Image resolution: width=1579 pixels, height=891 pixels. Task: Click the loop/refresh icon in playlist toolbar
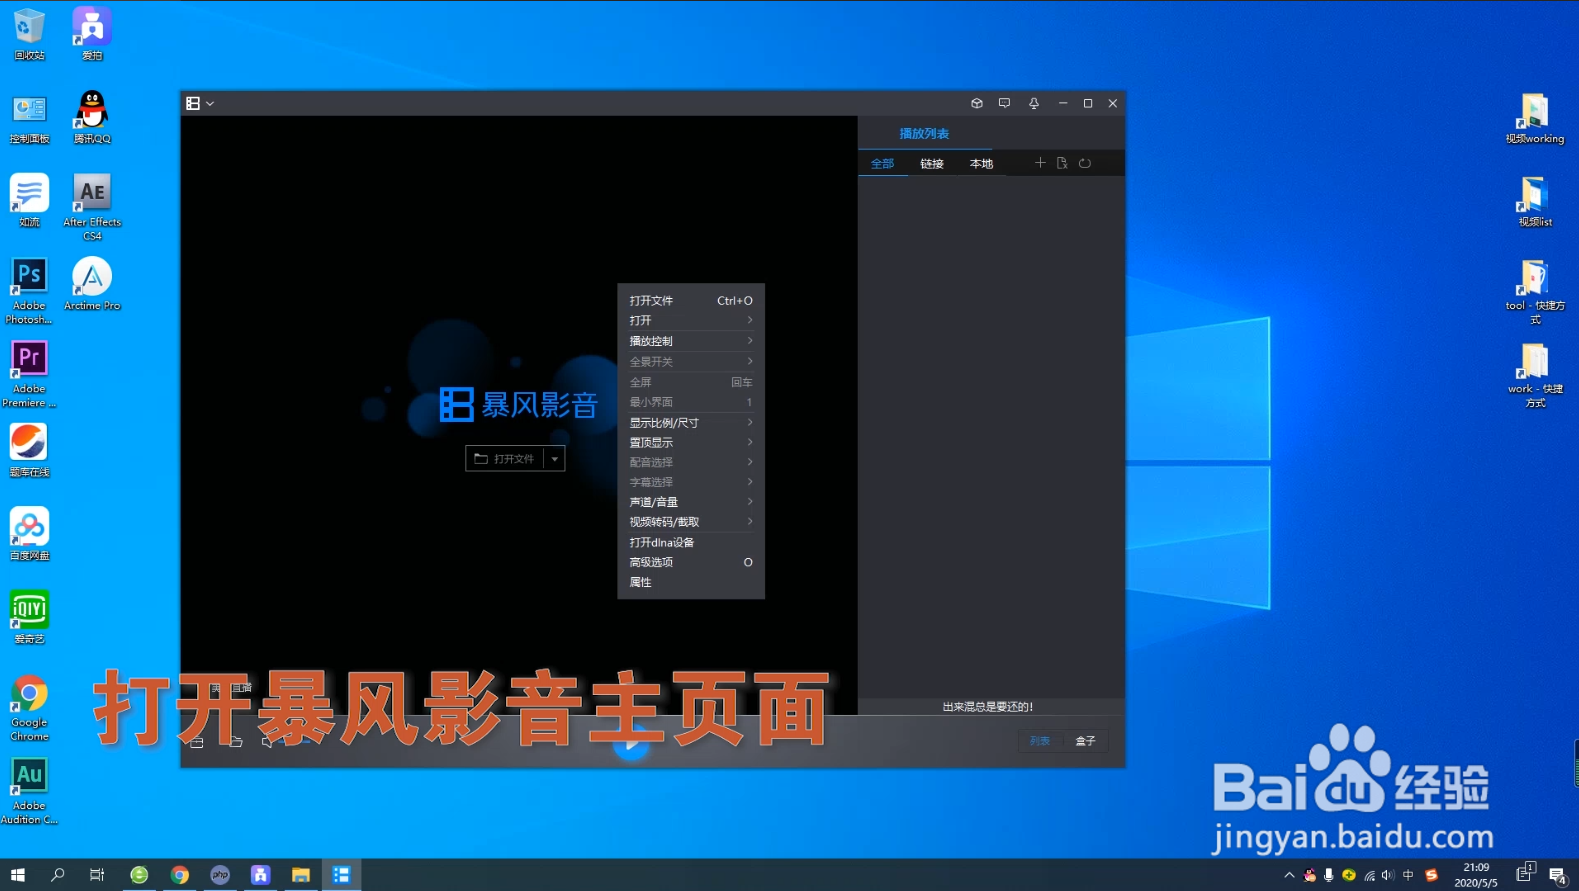1085,162
